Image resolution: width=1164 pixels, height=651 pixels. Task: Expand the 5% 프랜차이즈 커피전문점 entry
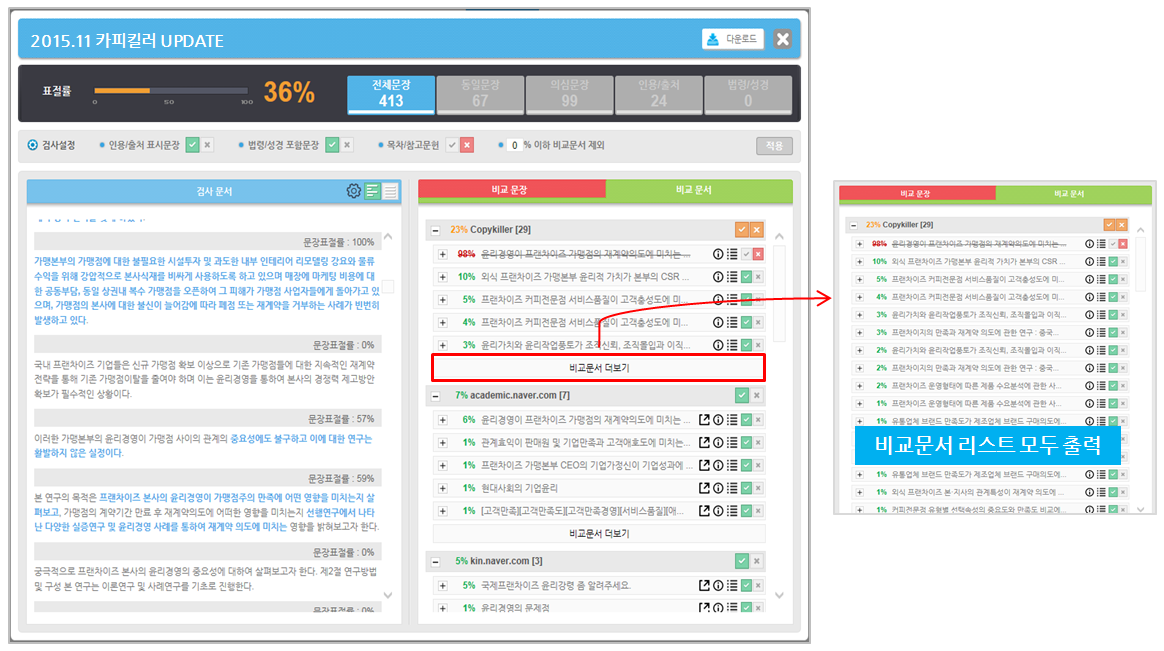pos(442,300)
